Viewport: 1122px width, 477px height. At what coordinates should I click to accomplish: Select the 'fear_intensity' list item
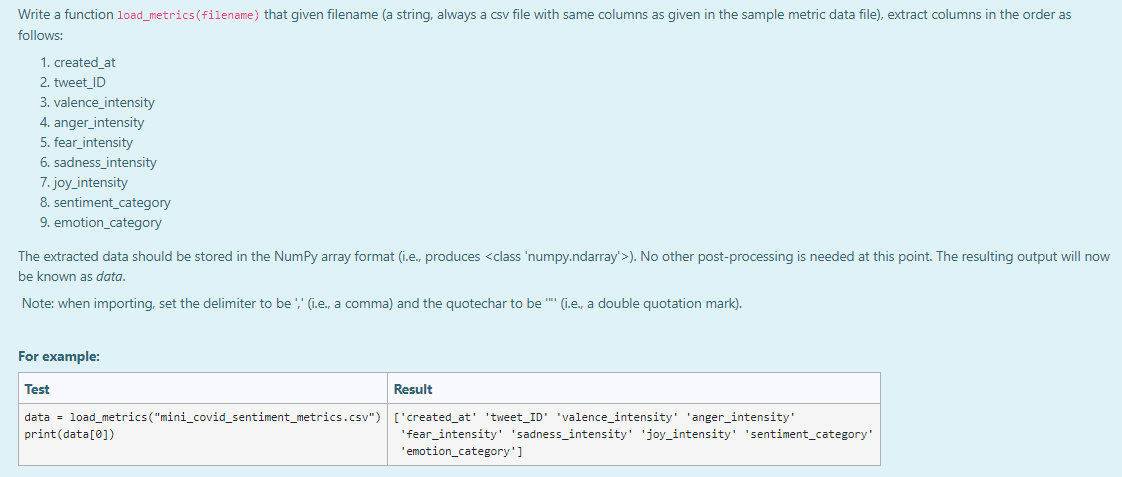93,142
